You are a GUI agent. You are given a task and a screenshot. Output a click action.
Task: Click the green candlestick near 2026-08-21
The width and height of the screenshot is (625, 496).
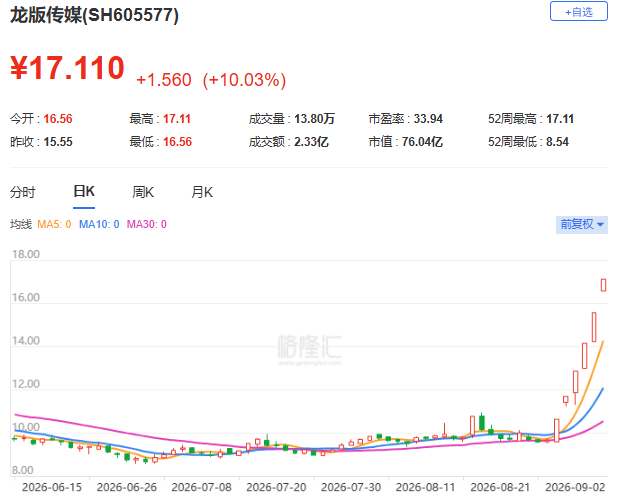(x=501, y=437)
